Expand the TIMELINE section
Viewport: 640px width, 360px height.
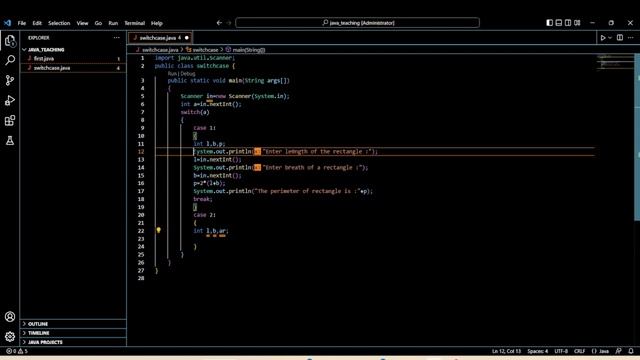click(x=73, y=333)
